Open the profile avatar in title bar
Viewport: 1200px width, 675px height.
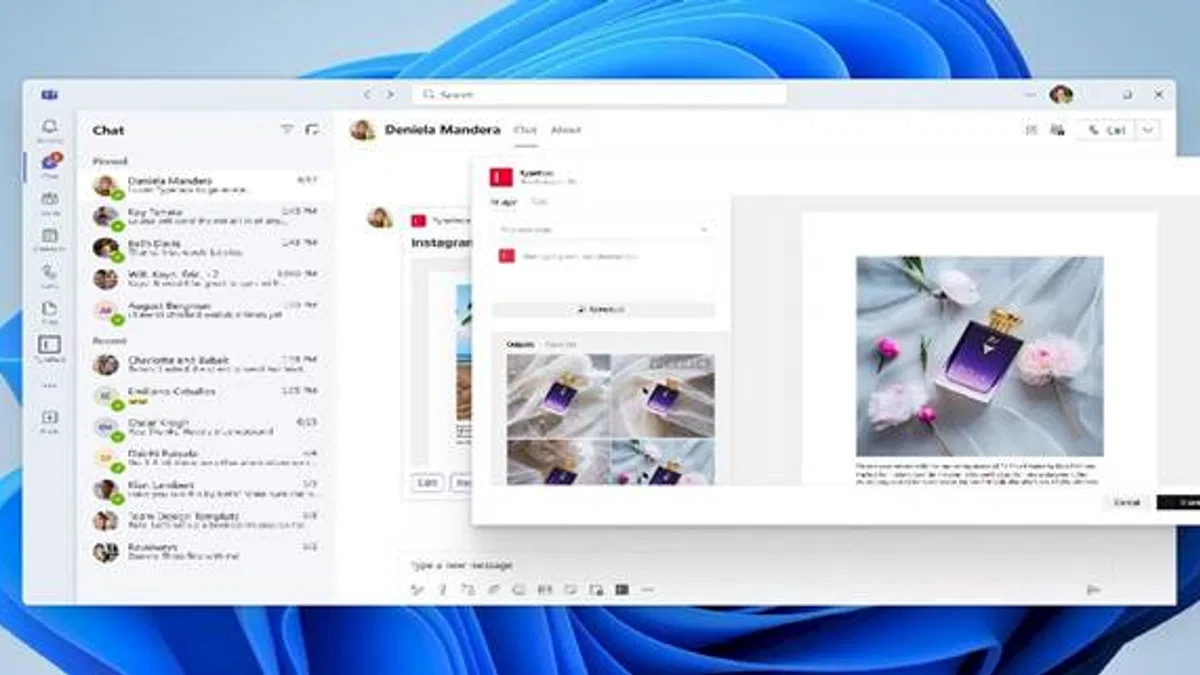tap(1061, 94)
